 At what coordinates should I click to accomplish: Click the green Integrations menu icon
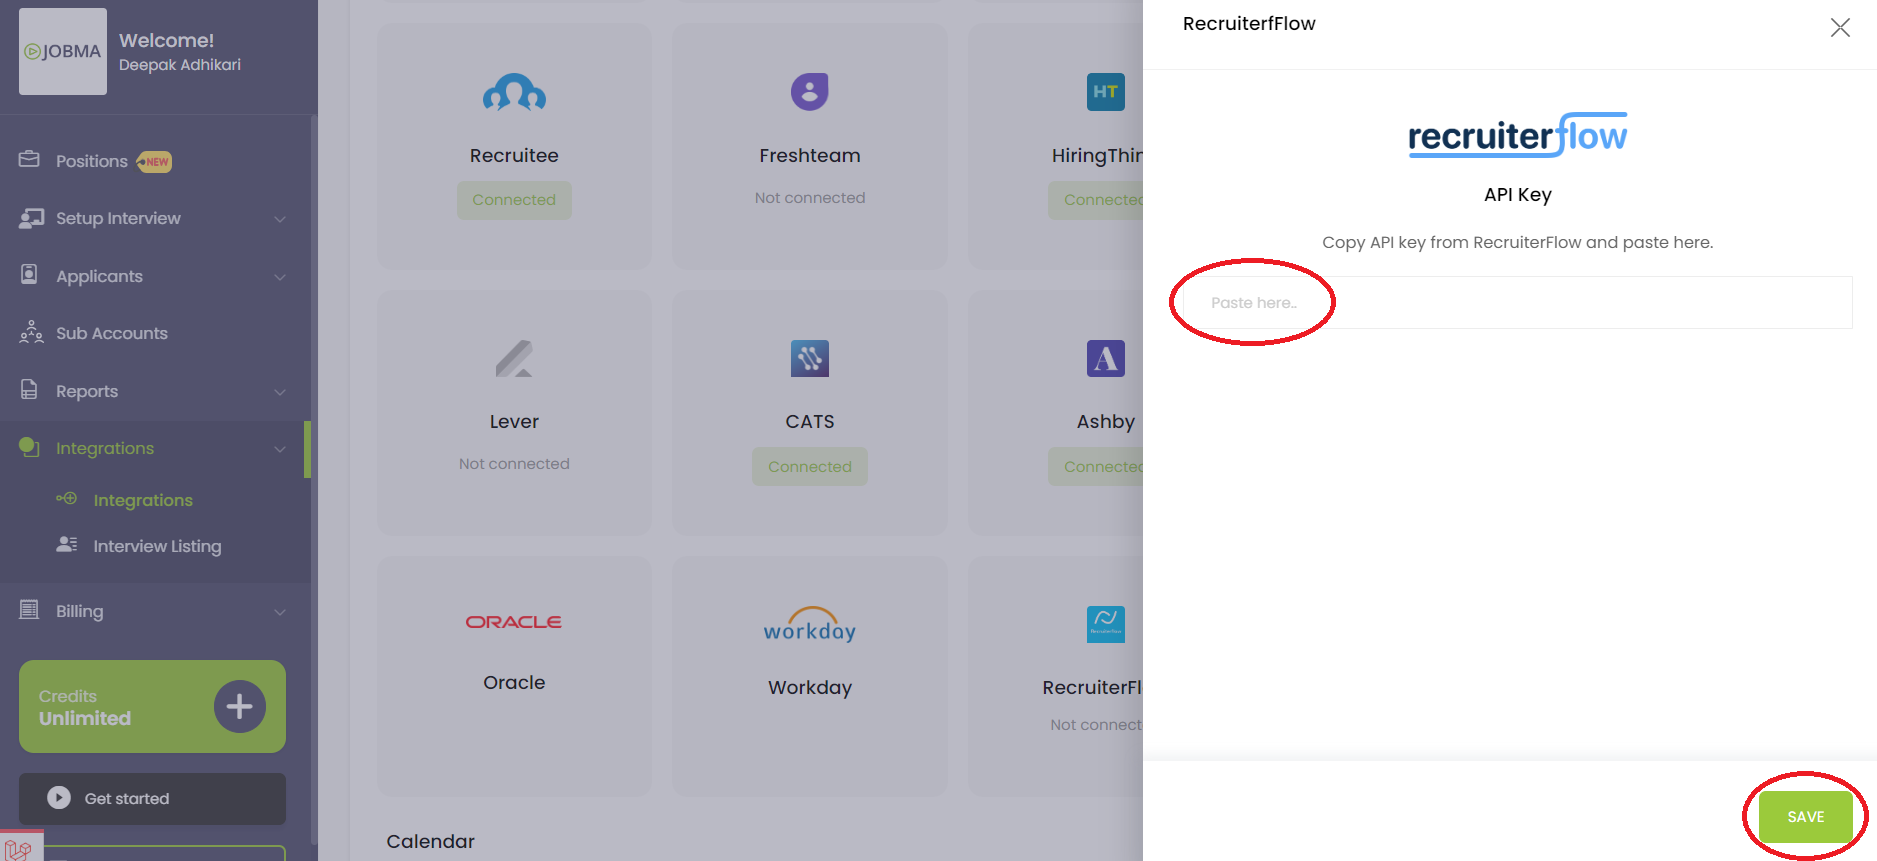pyautogui.click(x=29, y=447)
